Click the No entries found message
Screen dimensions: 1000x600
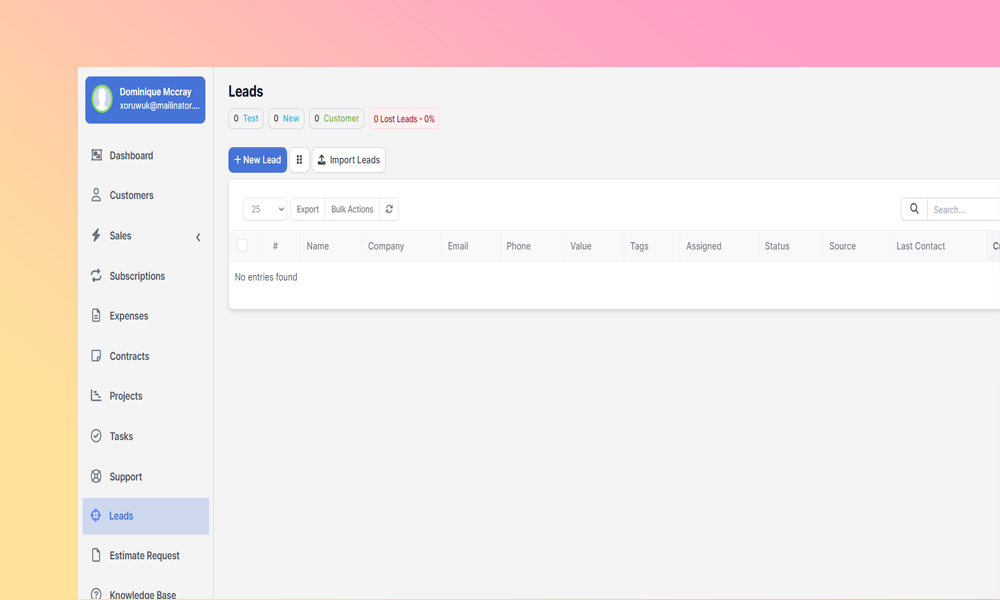[266, 277]
